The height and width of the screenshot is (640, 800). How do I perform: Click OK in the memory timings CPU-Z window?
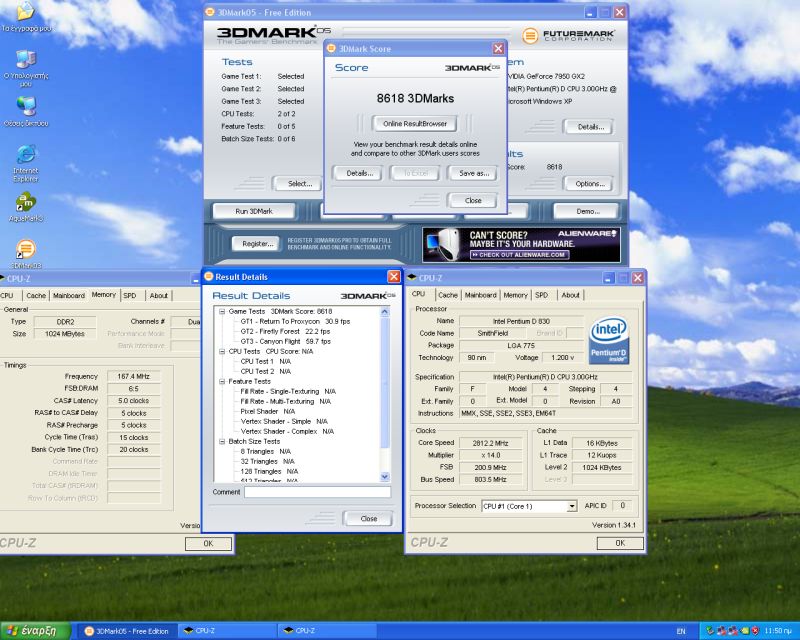[x=208, y=544]
